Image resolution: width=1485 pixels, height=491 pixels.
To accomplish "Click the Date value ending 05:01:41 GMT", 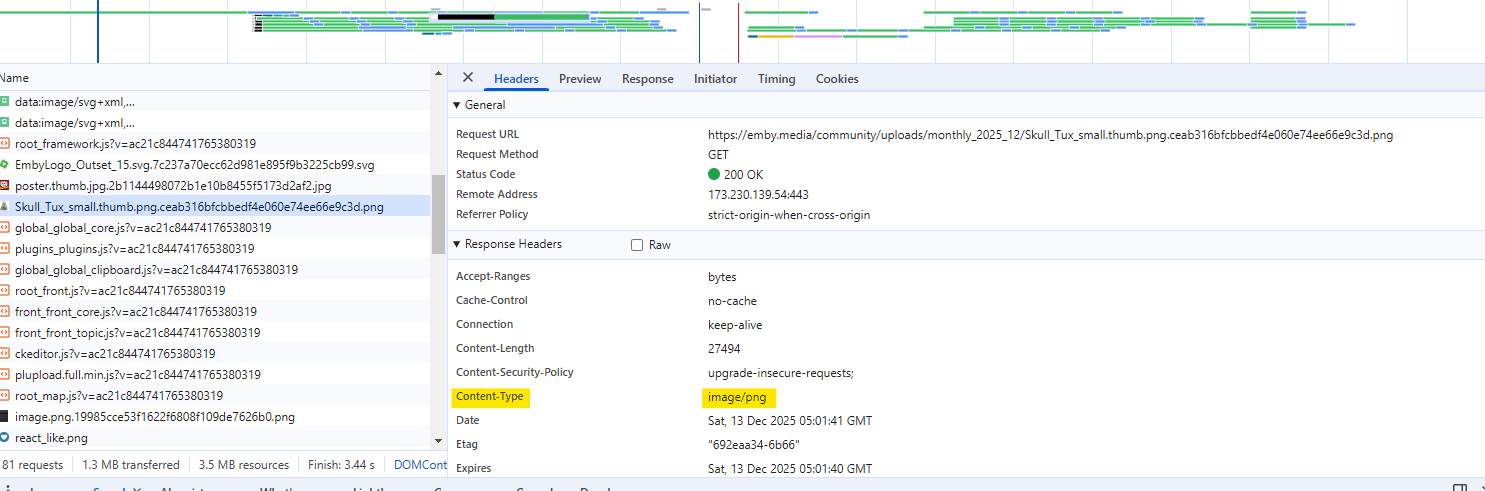I will click(790, 421).
